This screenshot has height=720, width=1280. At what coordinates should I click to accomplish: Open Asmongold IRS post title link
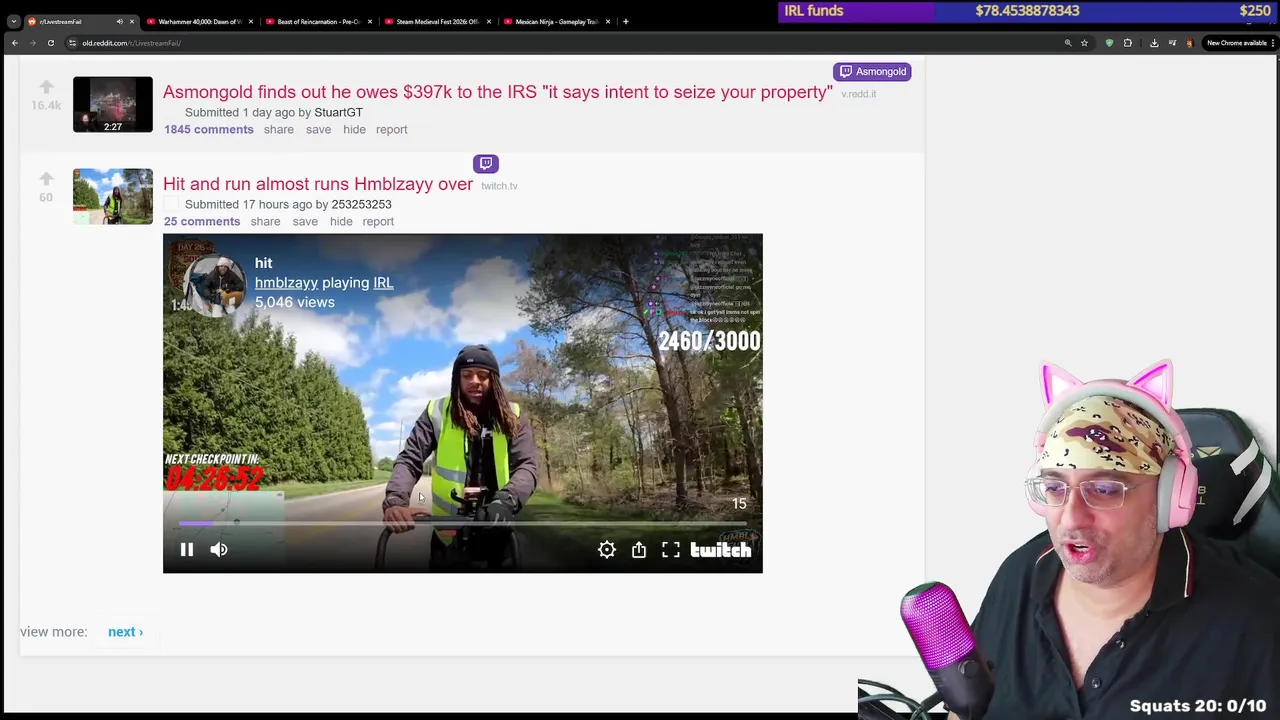coord(498,92)
